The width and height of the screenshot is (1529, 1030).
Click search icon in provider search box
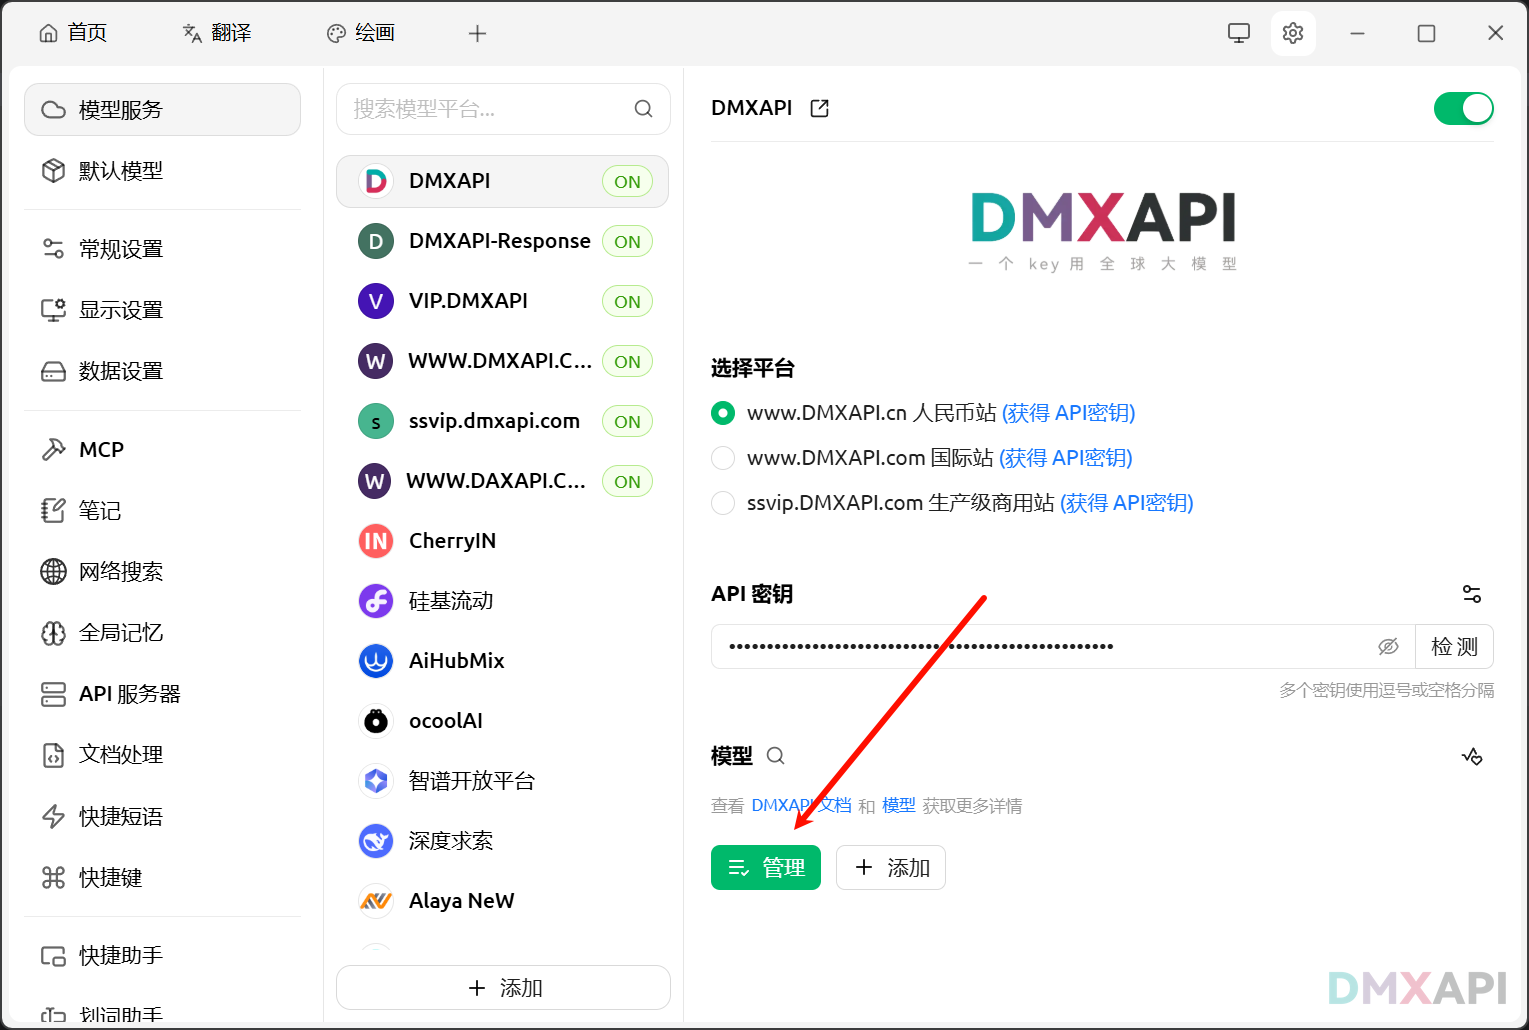tap(643, 109)
